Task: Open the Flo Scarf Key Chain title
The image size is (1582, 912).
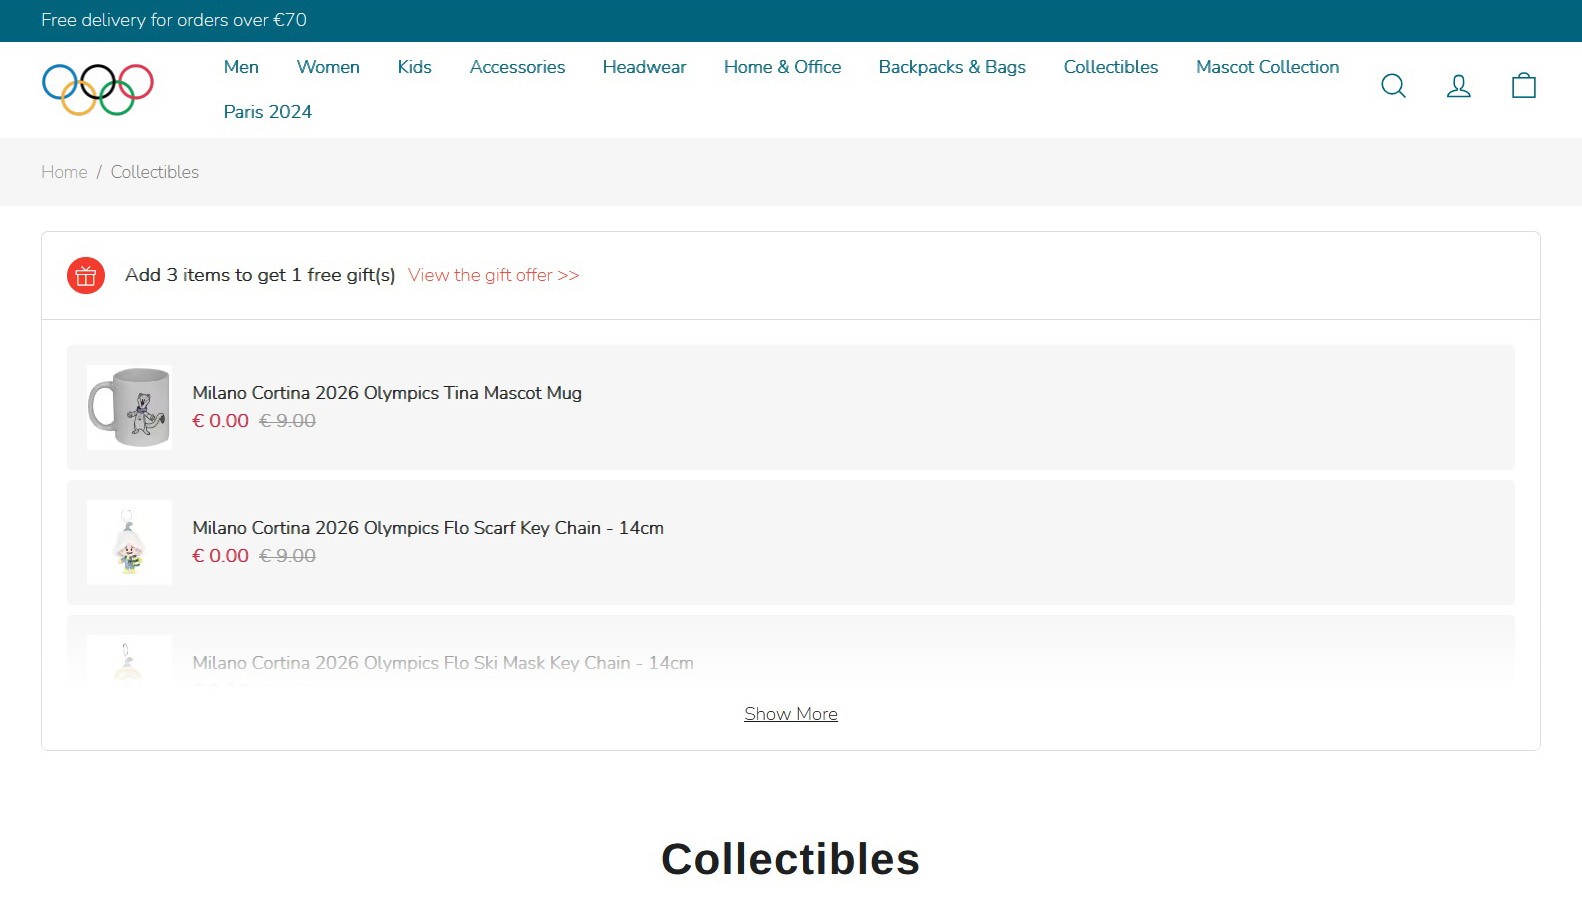Action: click(428, 528)
